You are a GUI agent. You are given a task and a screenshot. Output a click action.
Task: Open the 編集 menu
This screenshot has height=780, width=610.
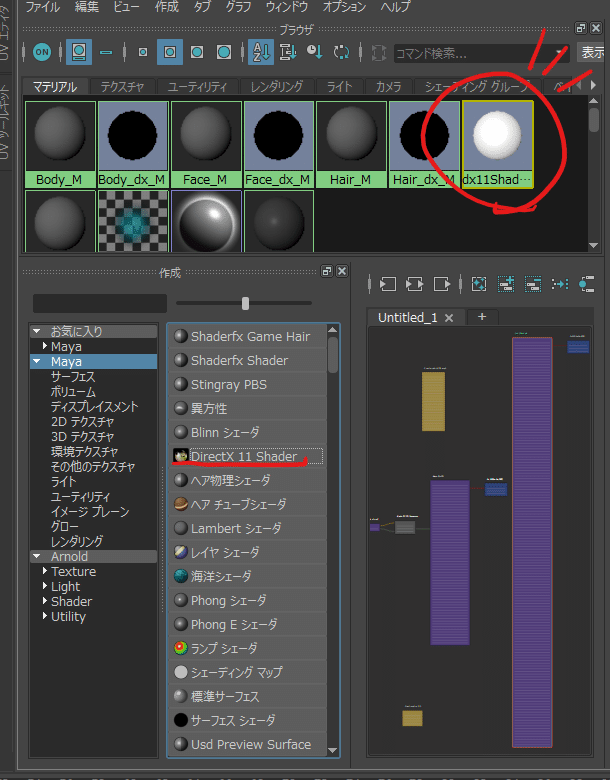[87, 6]
